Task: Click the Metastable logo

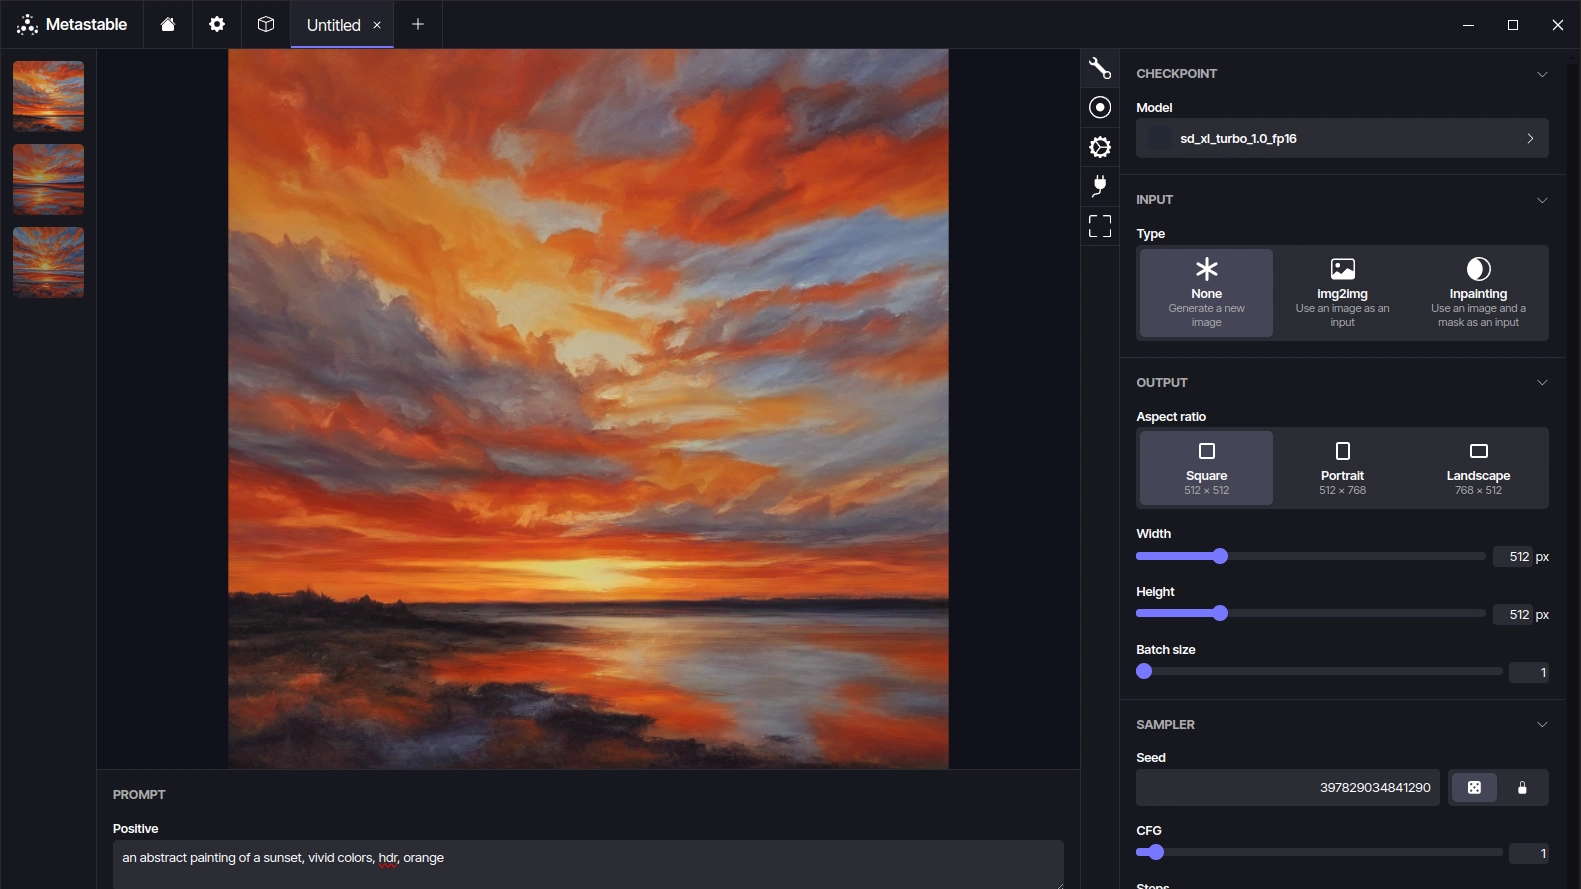Action: coord(72,24)
